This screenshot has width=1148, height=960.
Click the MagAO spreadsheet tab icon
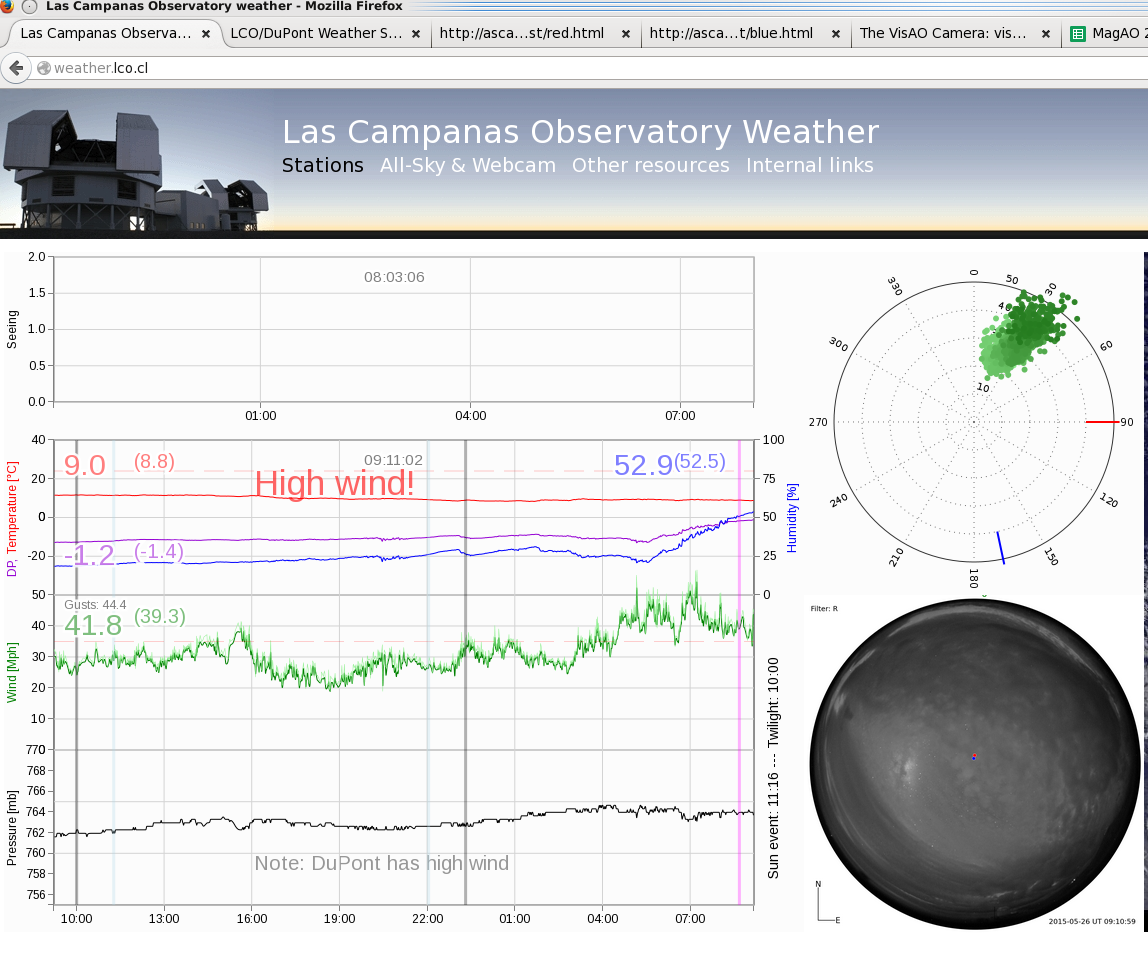[x=1078, y=34]
